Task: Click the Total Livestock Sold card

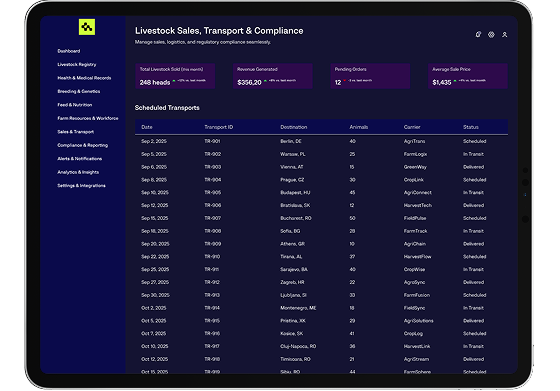Action: (175, 76)
